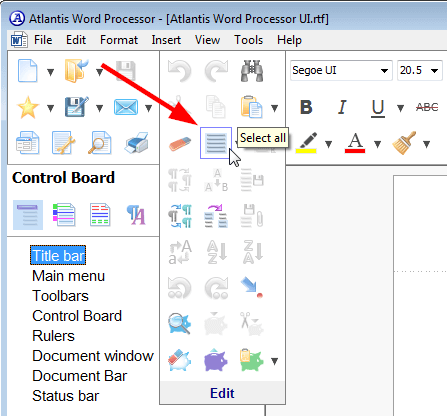
Task: Go to the Document Bar heading
Action: coord(80,376)
